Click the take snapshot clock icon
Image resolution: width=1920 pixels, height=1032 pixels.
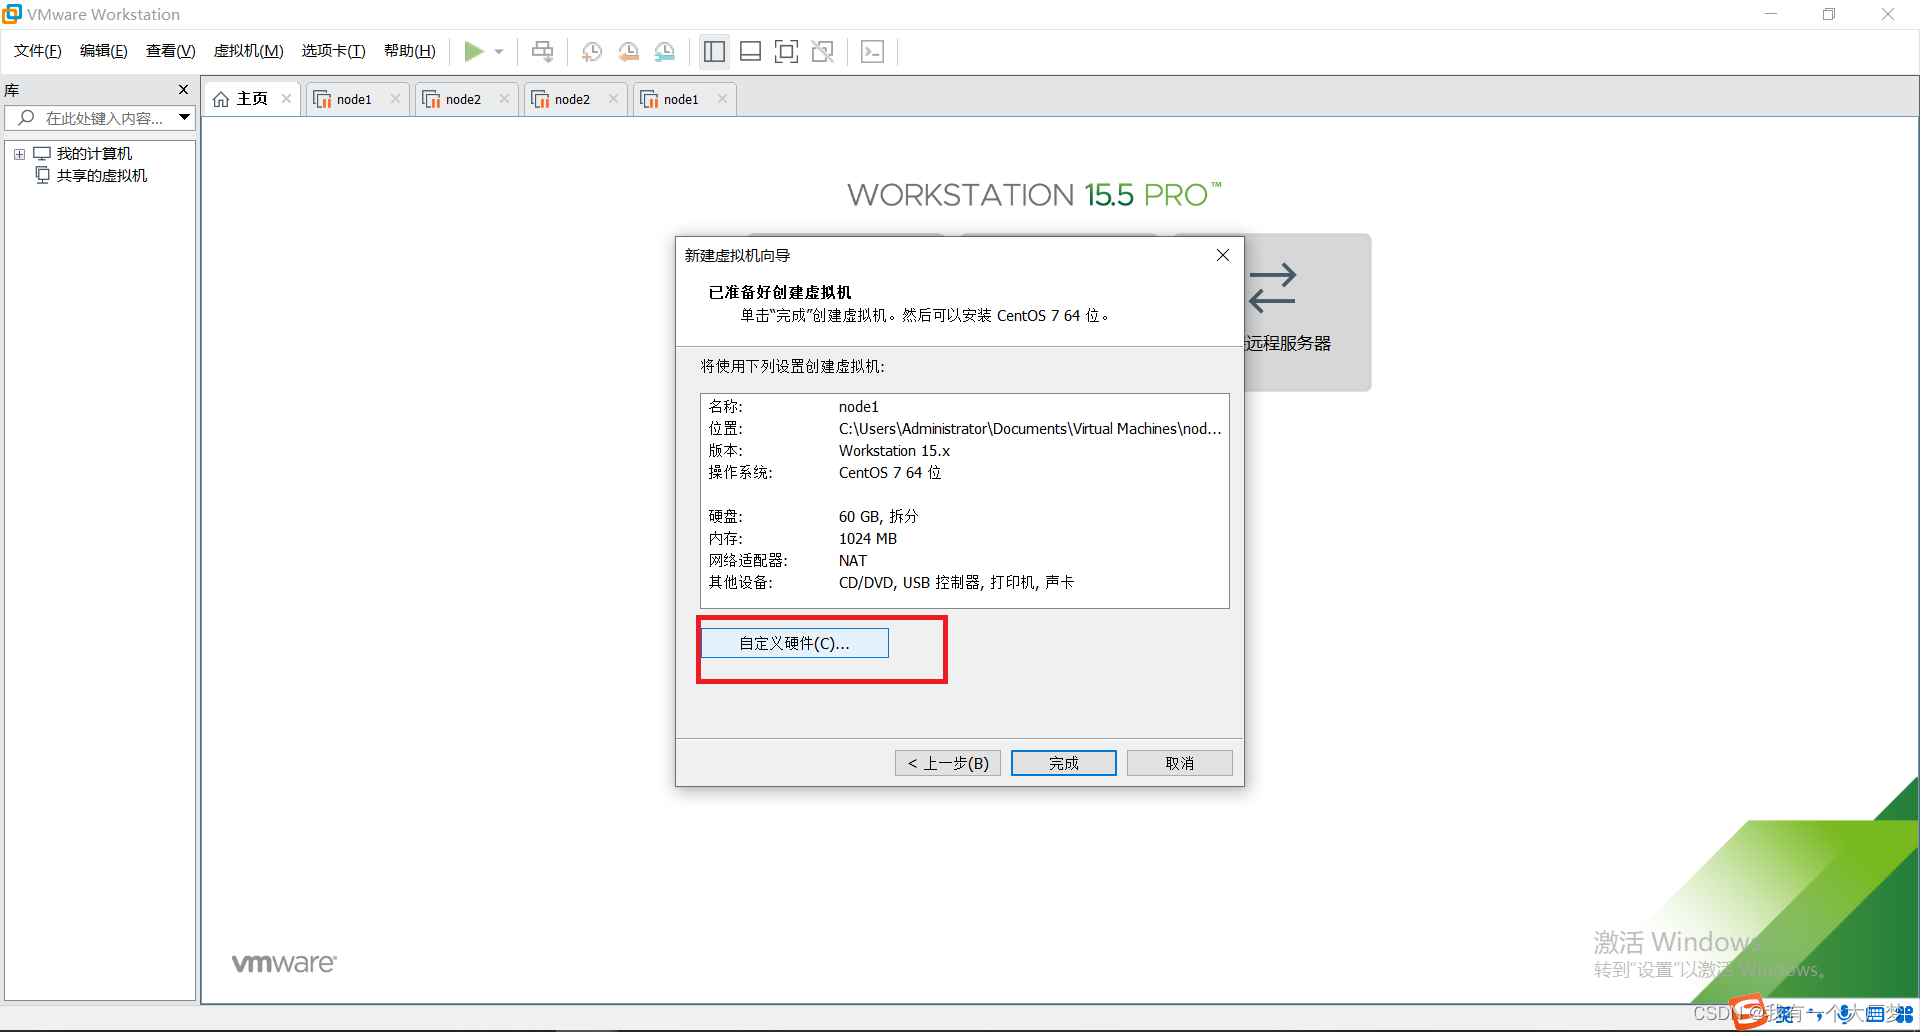pos(592,52)
